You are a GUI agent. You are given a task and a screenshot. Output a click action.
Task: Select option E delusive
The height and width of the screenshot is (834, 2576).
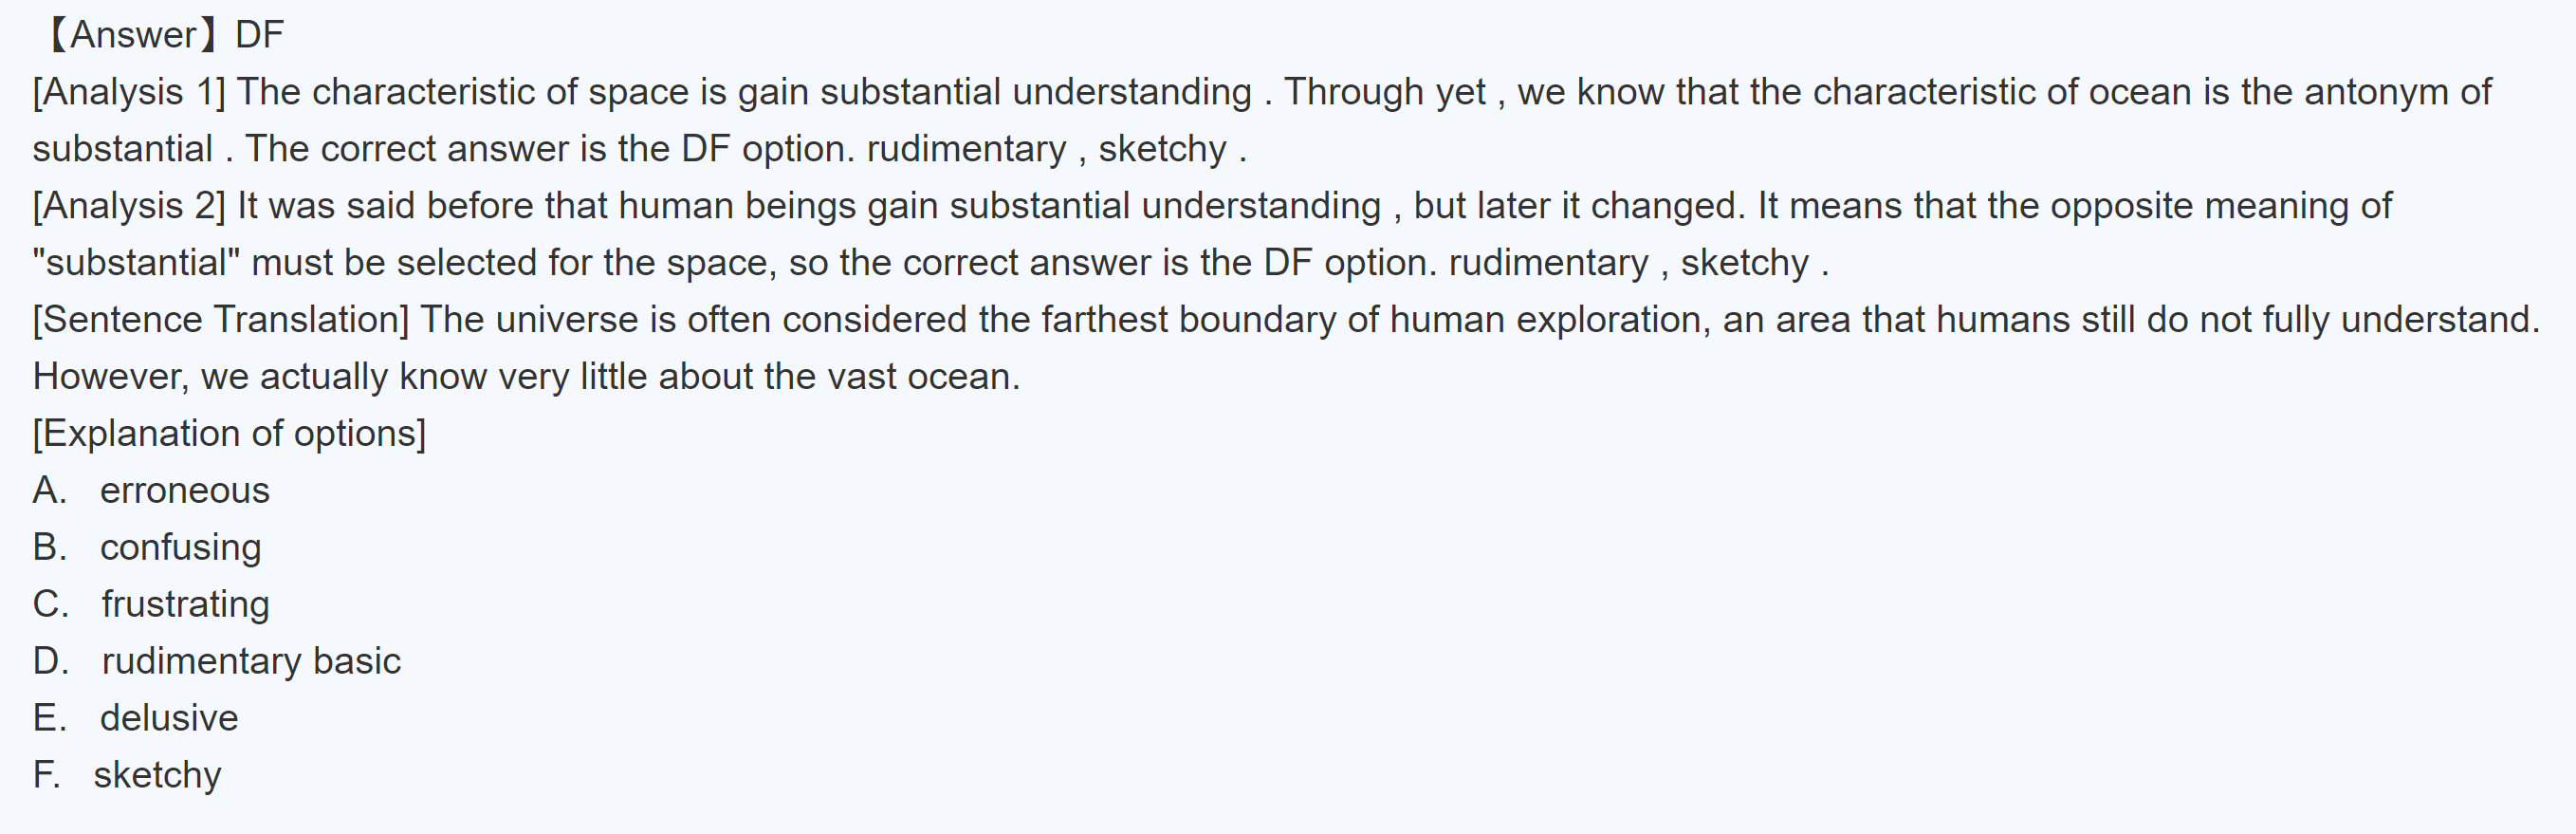coord(169,719)
